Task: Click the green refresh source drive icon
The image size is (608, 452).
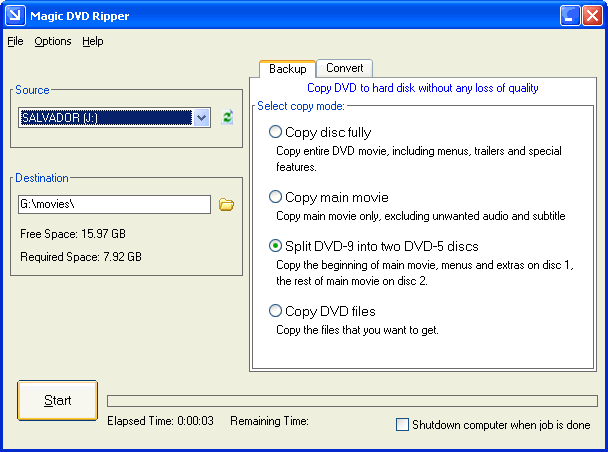Action: coord(227,118)
